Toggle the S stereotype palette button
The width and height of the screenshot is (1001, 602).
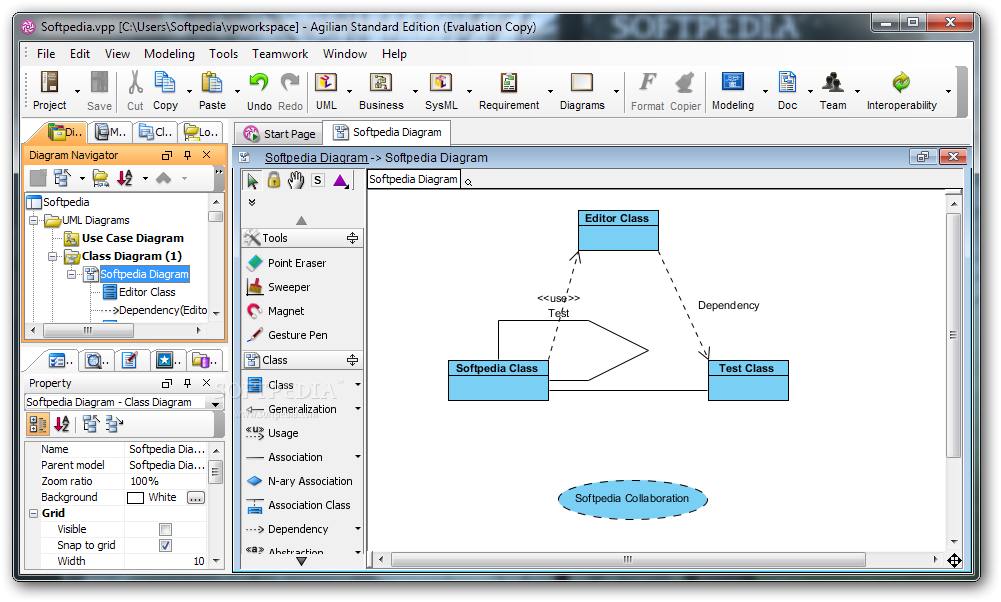pos(318,181)
